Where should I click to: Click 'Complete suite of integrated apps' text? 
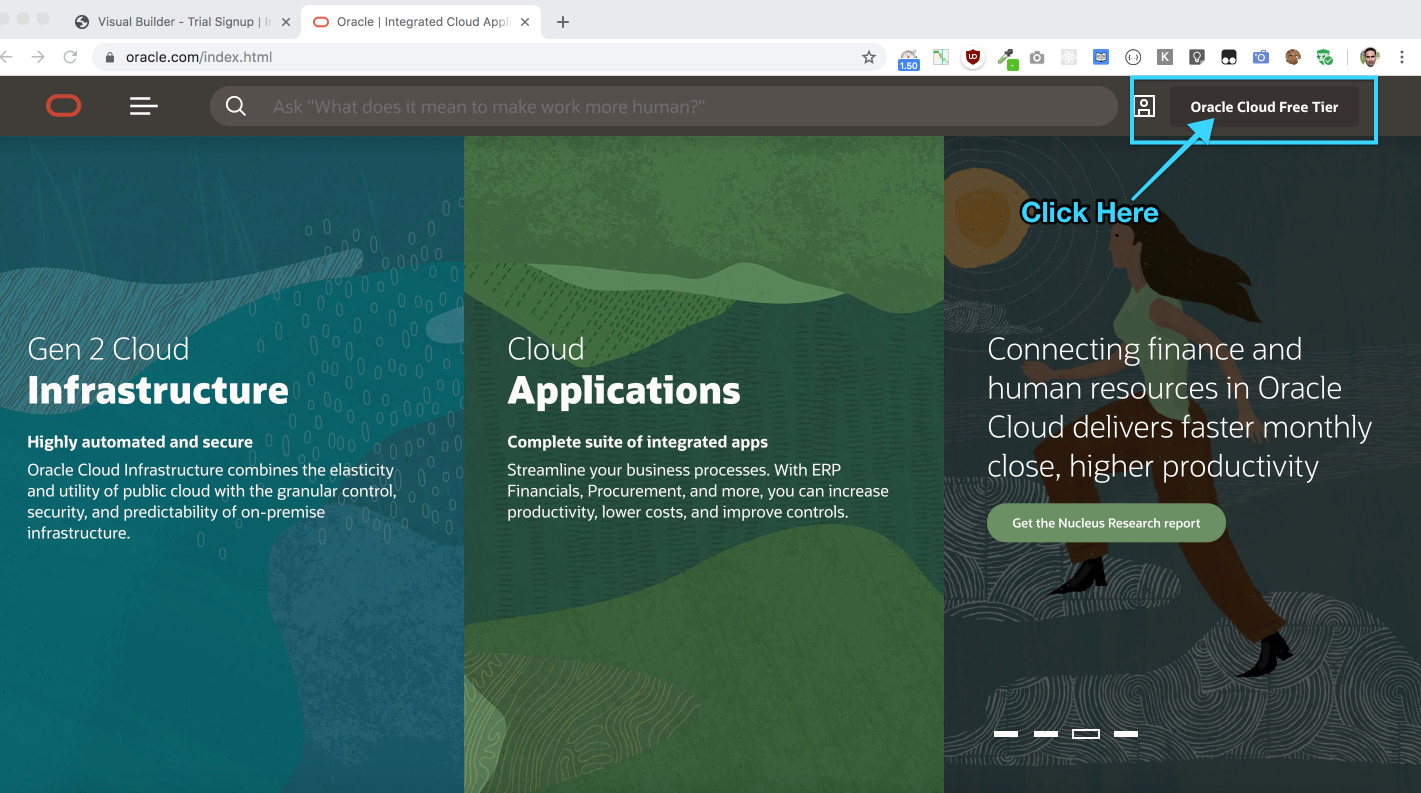[637, 441]
